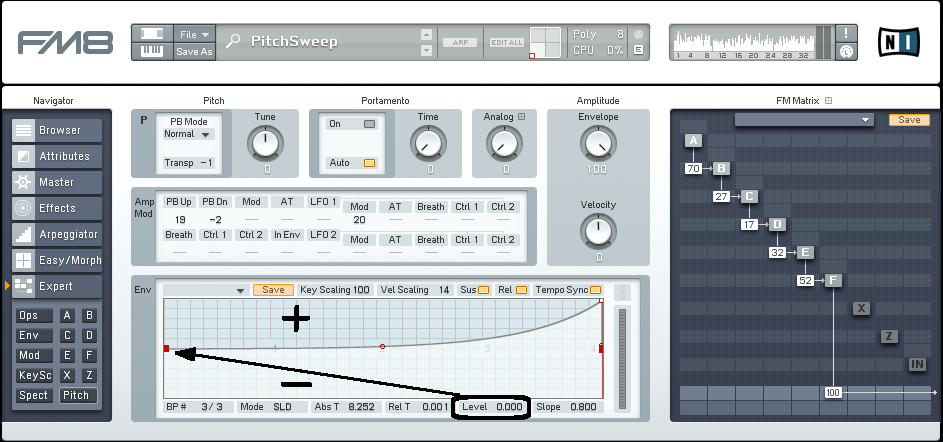The image size is (943, 442).
Task: Click the morph square pad in header
Action: (545, 43)
